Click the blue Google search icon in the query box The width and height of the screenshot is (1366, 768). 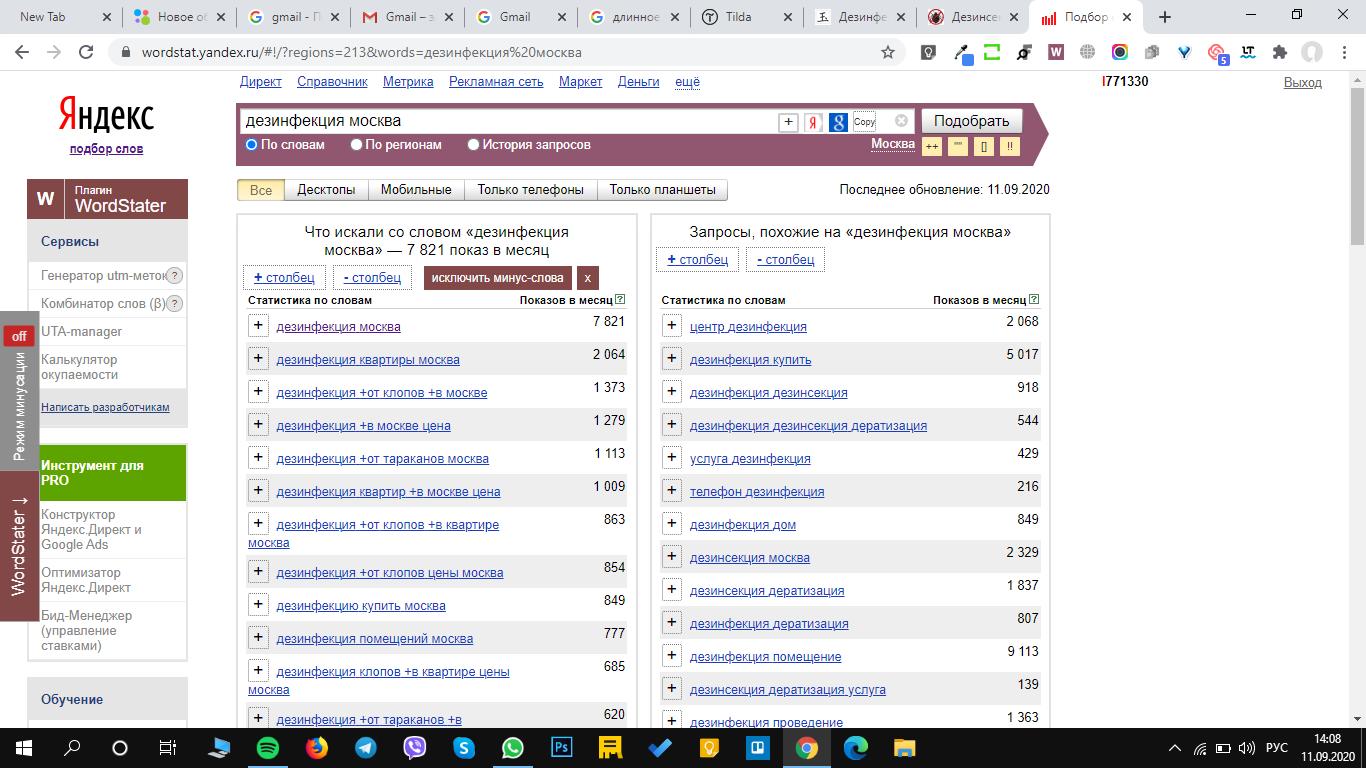[x=838, y=122]
